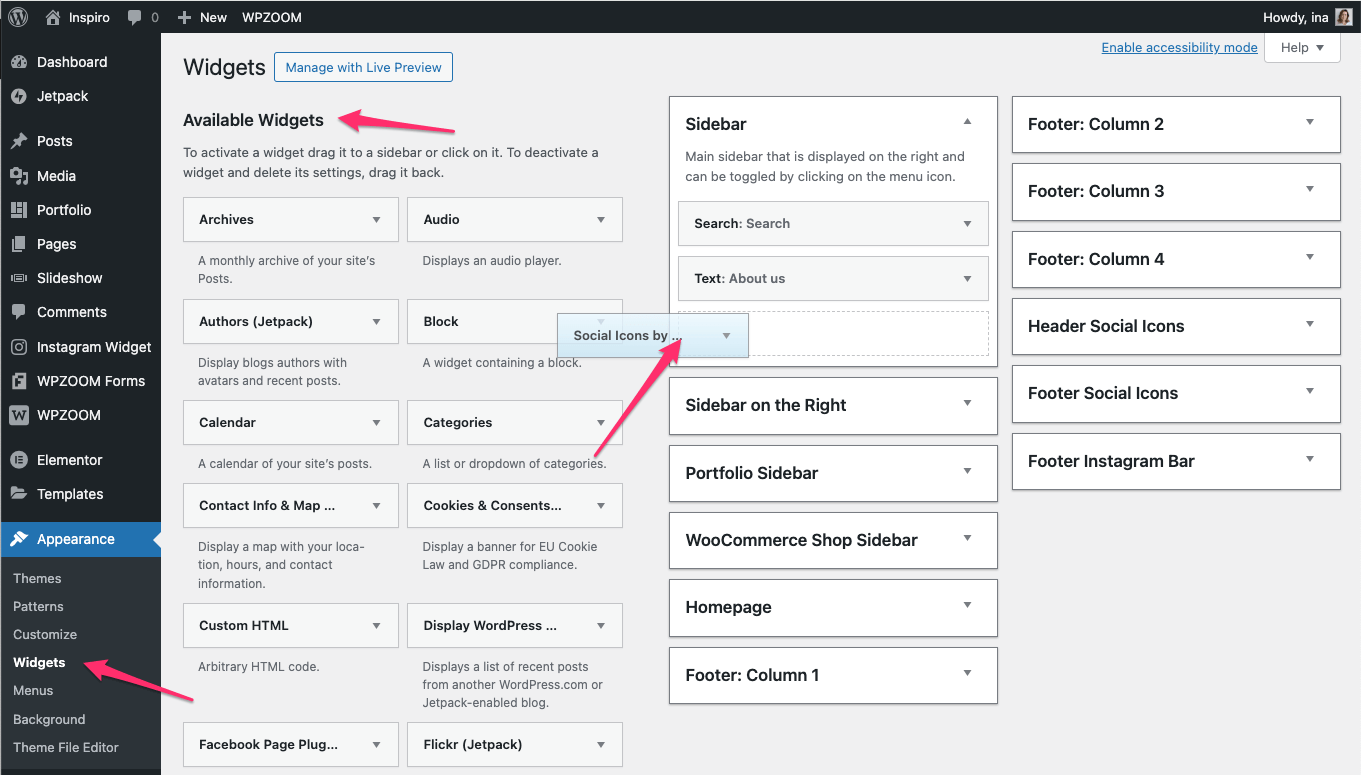The height and width of the screenshot is (775, 1361).
Task: Expand the Search widget in Sidebar
Action: 967,224
